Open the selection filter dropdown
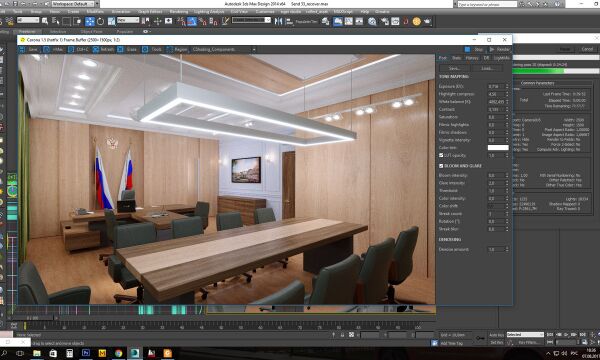Screen dimensions: 600x360 click(x=28, y=20)
